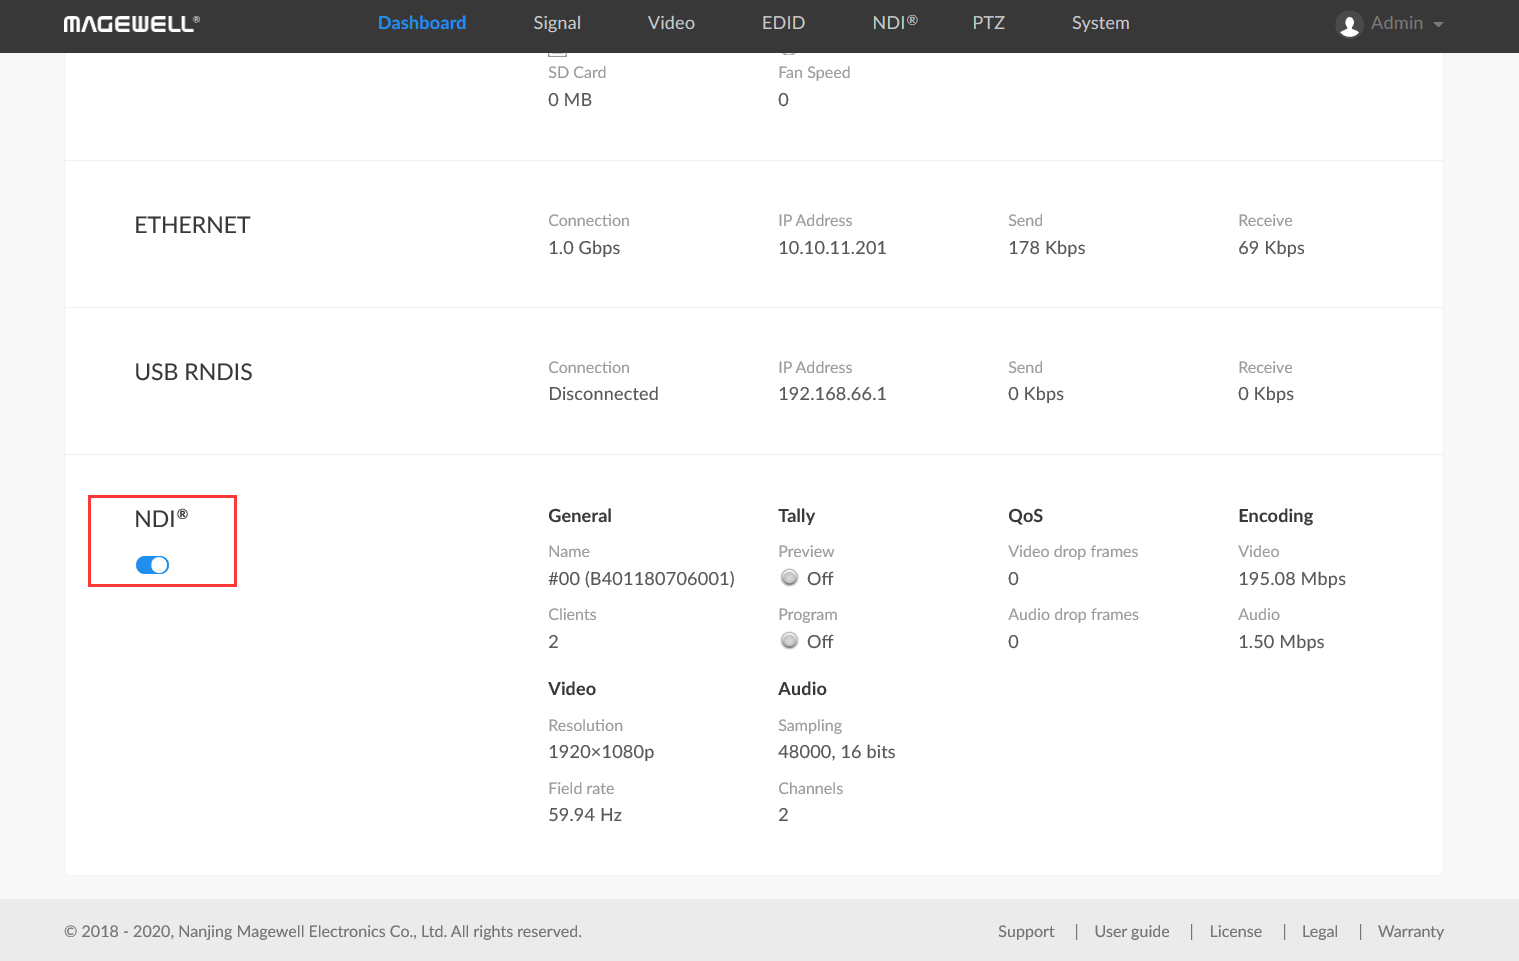The height and width of the screenshot is (961, 1519).
Task: Go to the Video tab
Action: [x=670, y=23]
